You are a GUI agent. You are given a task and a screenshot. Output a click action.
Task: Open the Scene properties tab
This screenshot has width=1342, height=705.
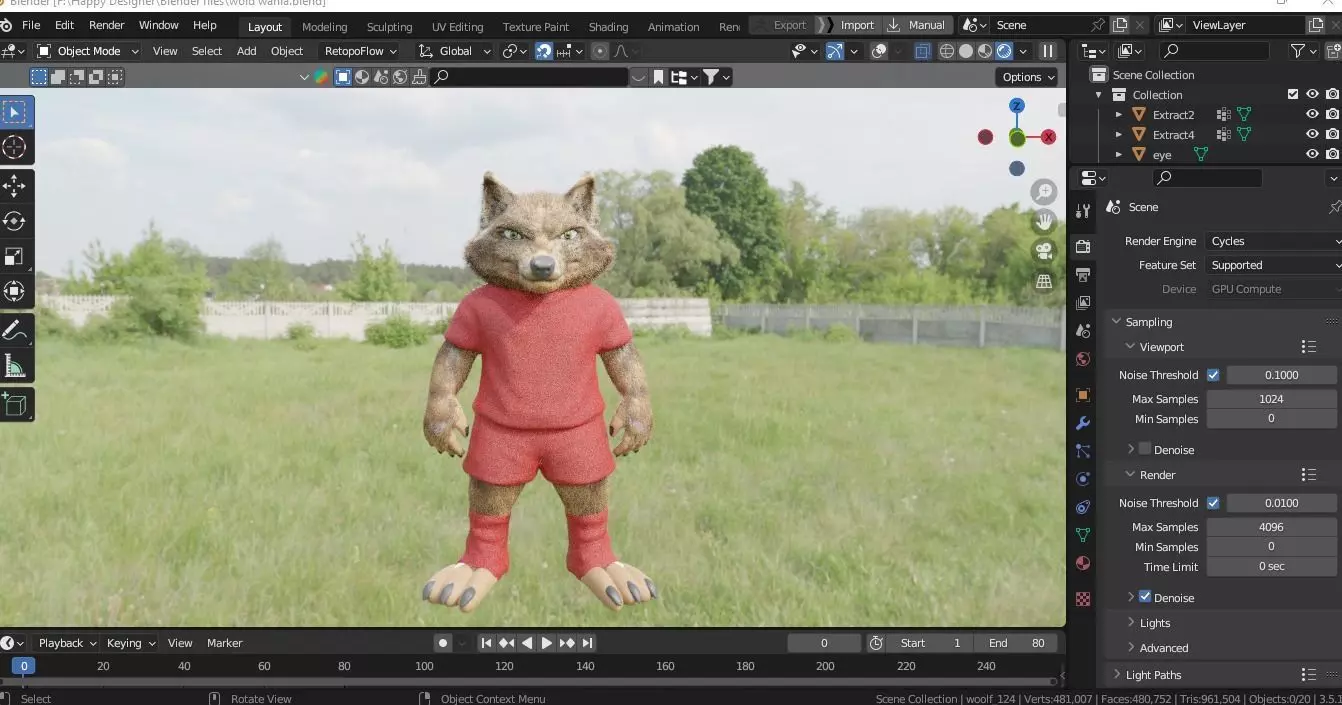pyautogui.click(x=1083, y=330)
